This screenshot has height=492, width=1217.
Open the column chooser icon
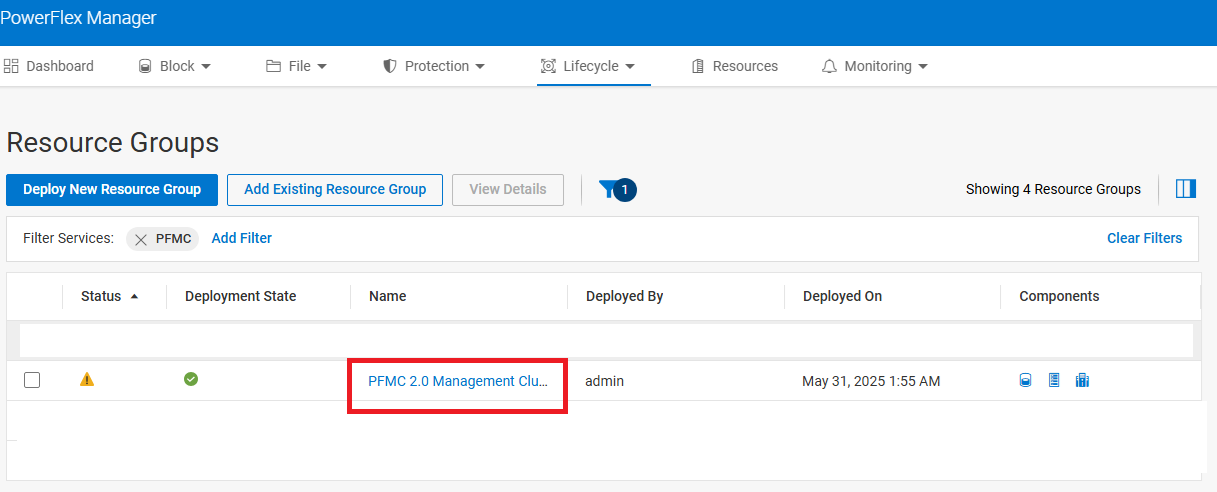click(1186, 189)
